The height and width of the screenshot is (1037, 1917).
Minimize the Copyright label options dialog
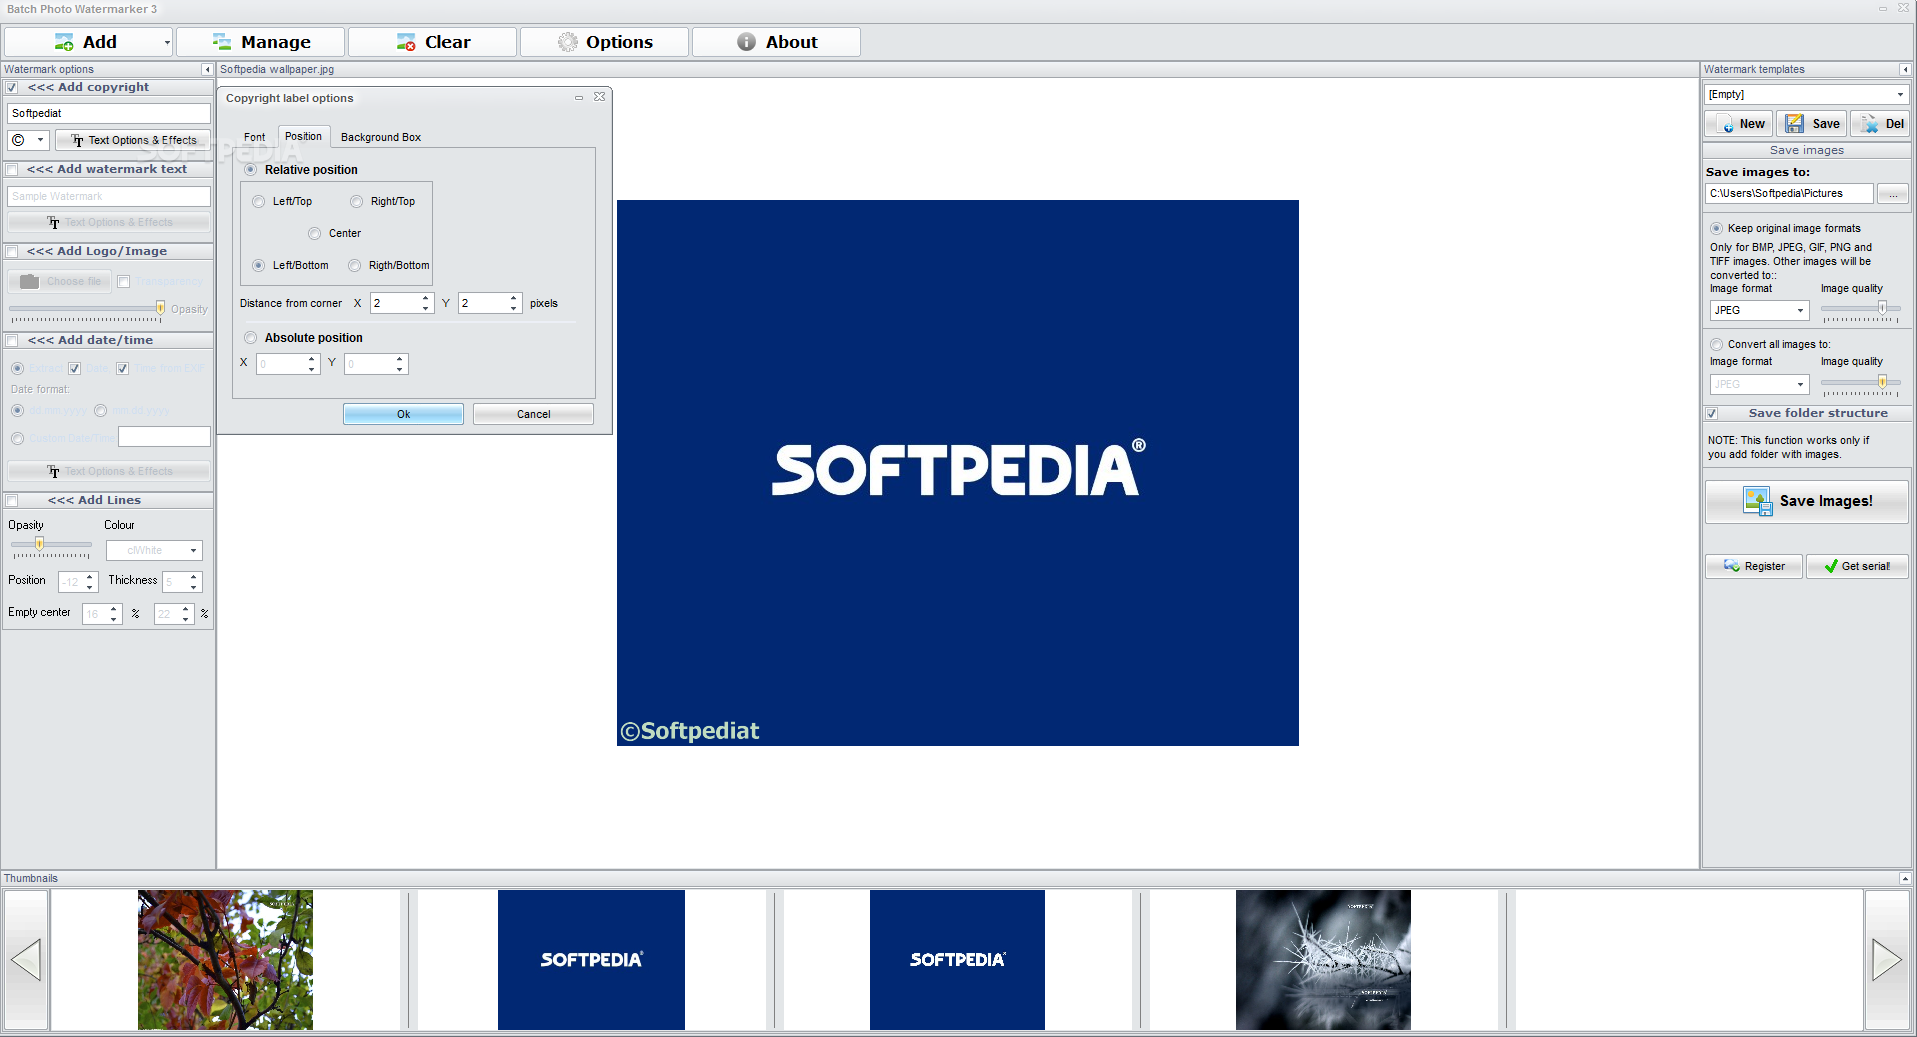tap(579, 98)
